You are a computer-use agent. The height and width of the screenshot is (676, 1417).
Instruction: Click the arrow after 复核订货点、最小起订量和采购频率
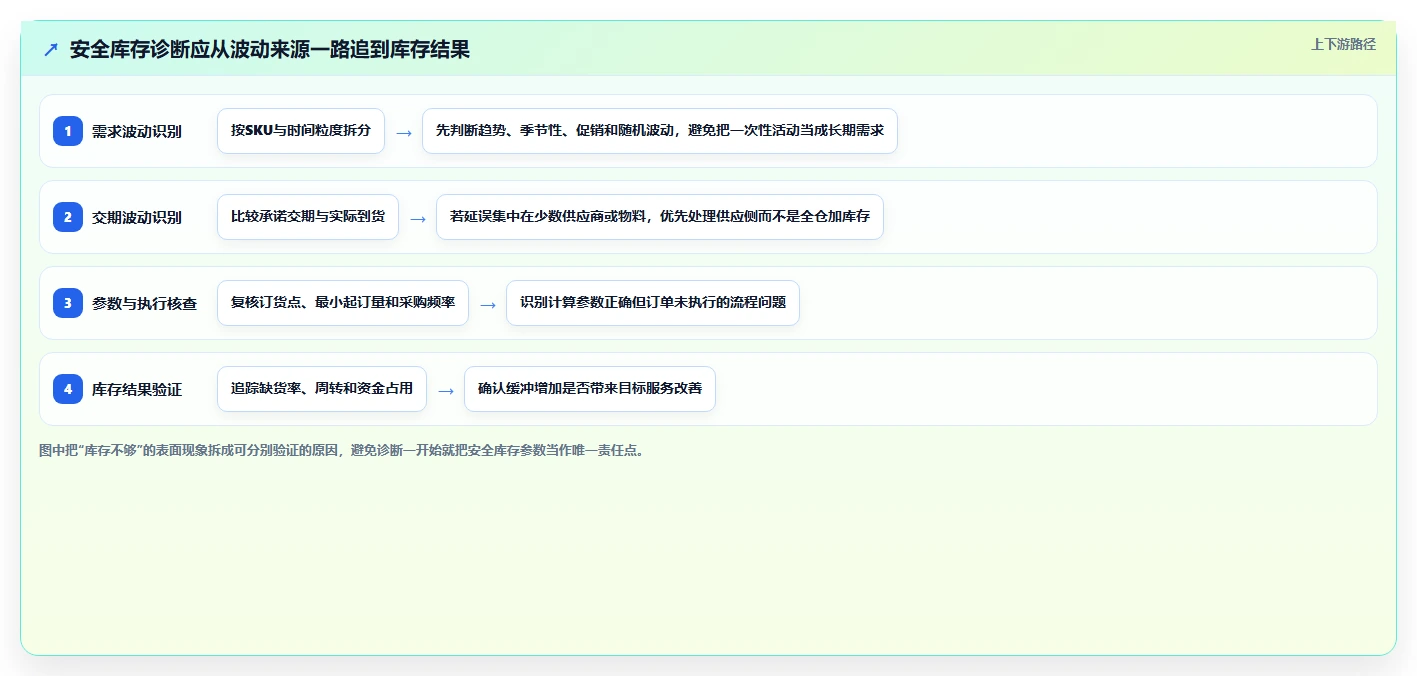tap(488, 304)
